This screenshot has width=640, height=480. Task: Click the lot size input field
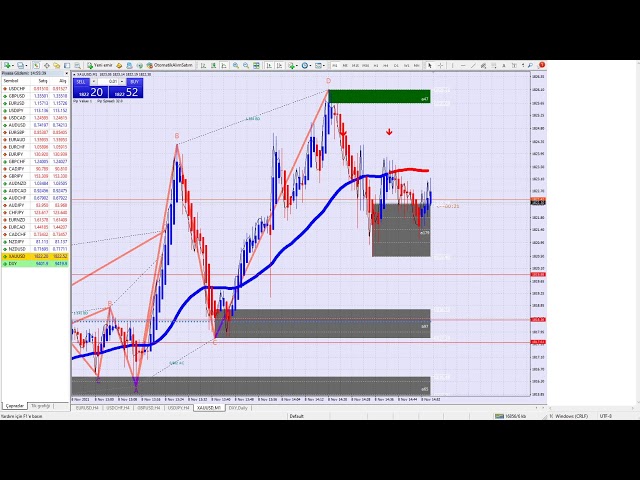113,81
